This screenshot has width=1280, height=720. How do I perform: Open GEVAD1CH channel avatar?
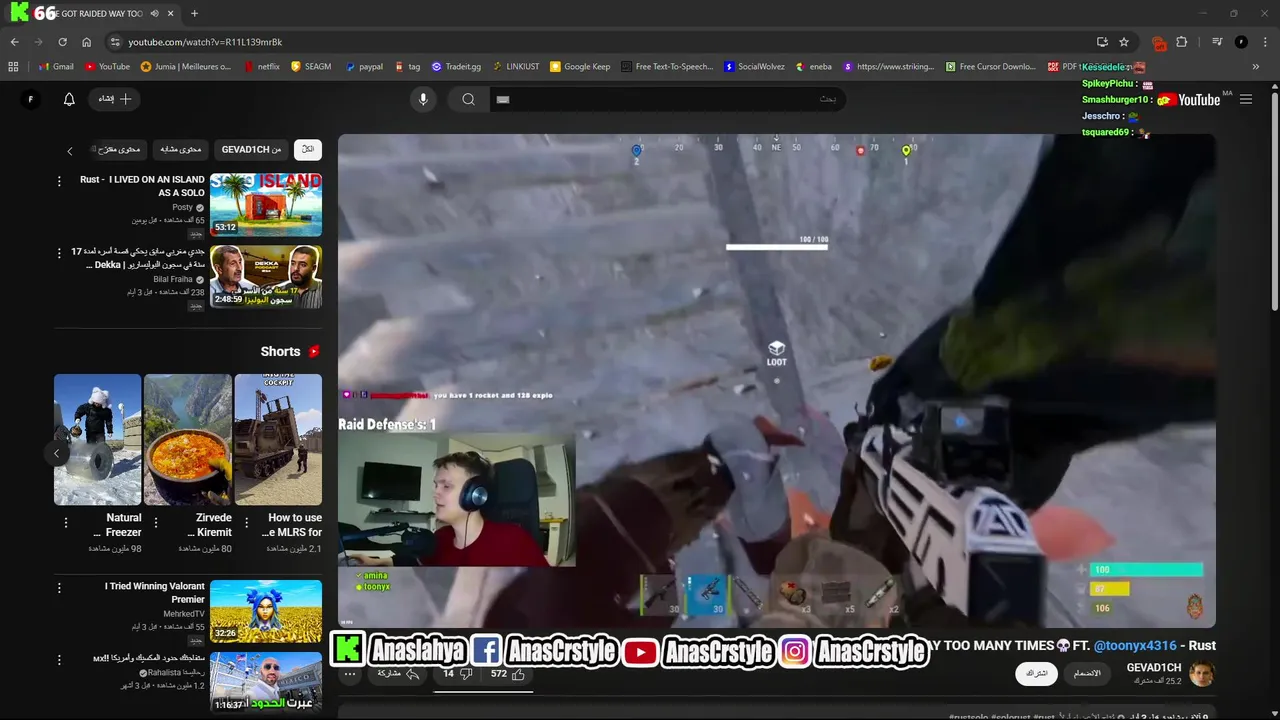point(1201,674)
